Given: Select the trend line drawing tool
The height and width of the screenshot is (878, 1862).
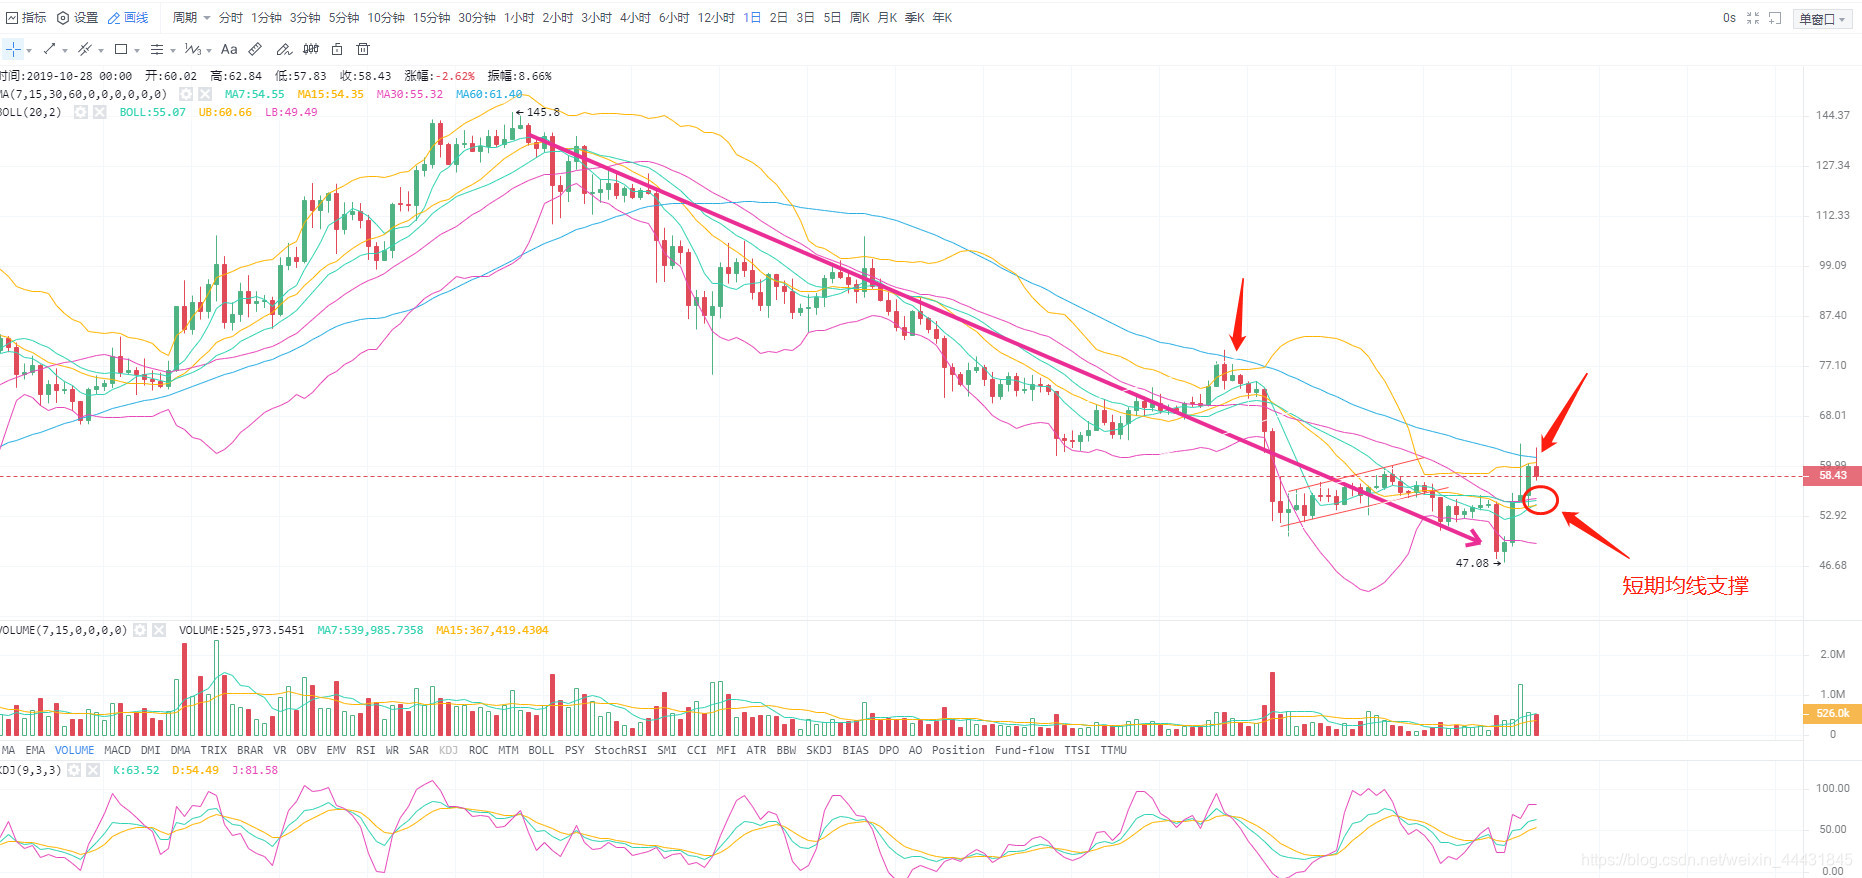Looking at the screenshot, I should 49,49.
